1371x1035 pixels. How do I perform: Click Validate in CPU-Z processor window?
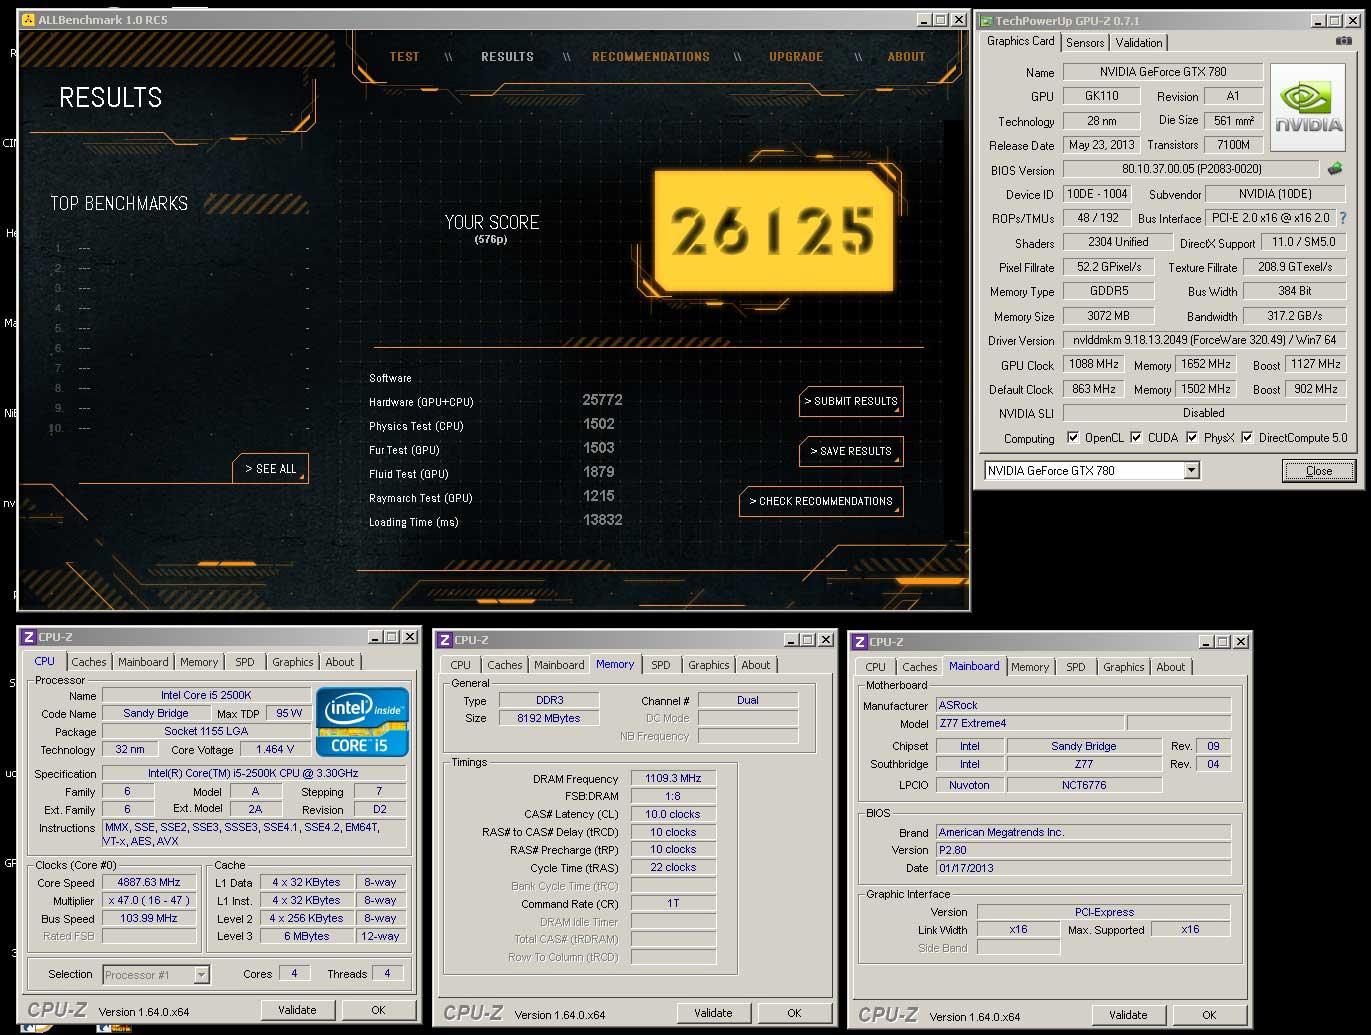tap(297, 1010)
